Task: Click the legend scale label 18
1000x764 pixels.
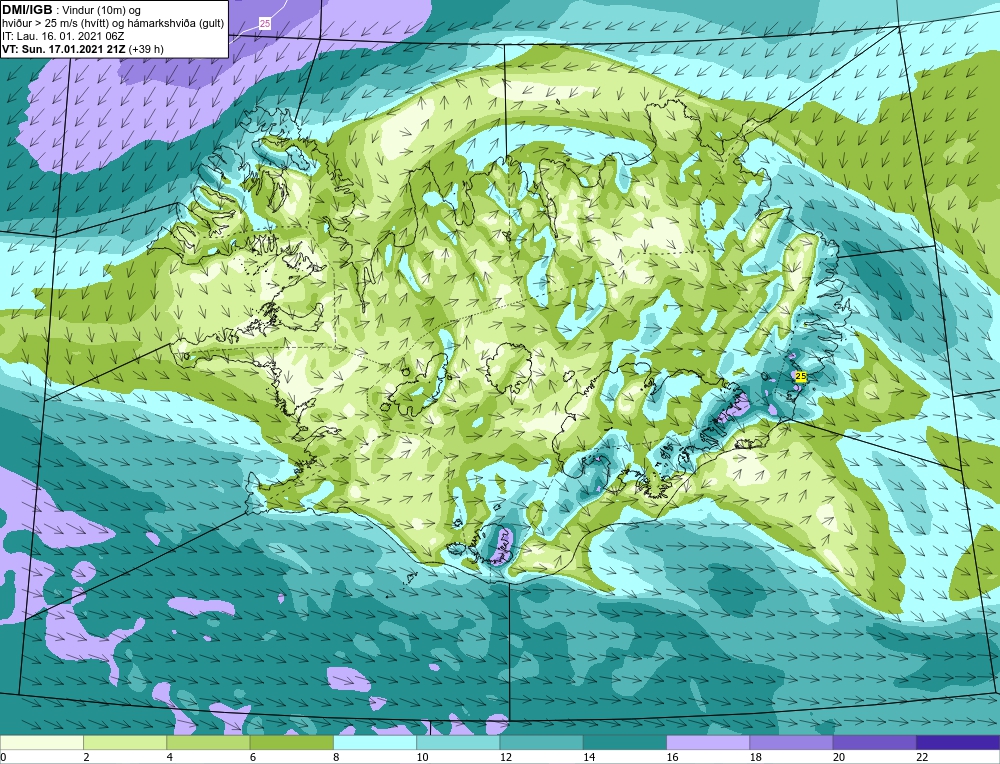Action: pos(755,757)
